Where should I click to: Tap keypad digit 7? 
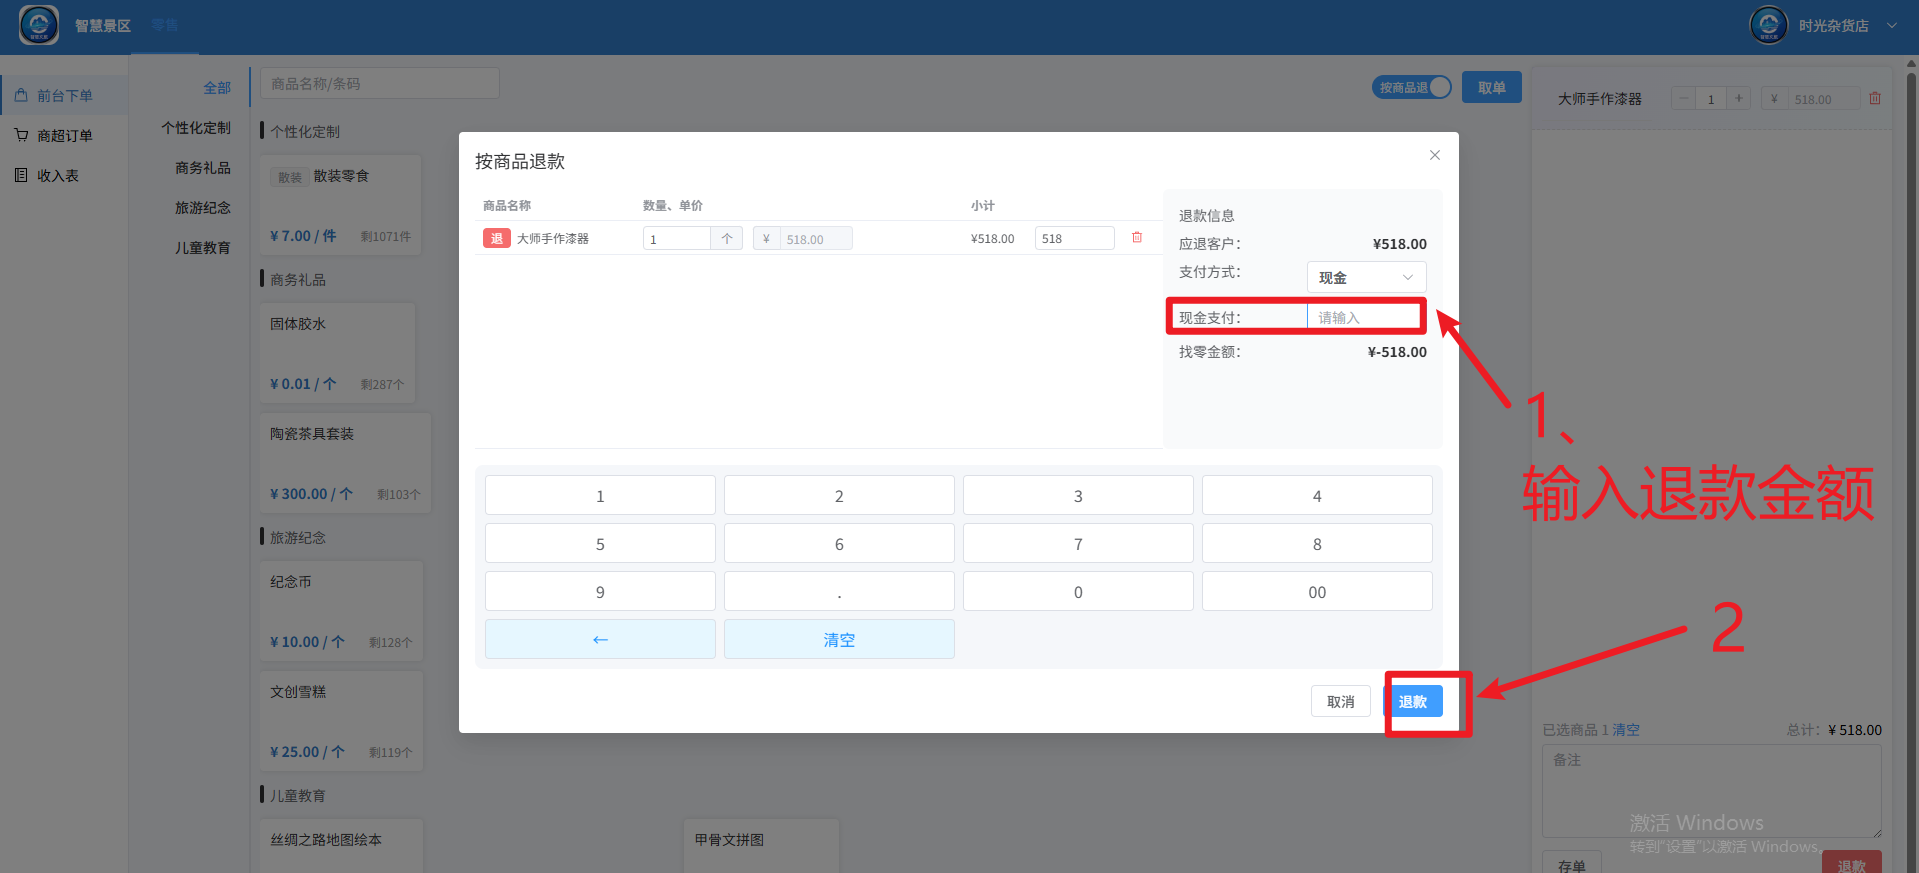1078,543
